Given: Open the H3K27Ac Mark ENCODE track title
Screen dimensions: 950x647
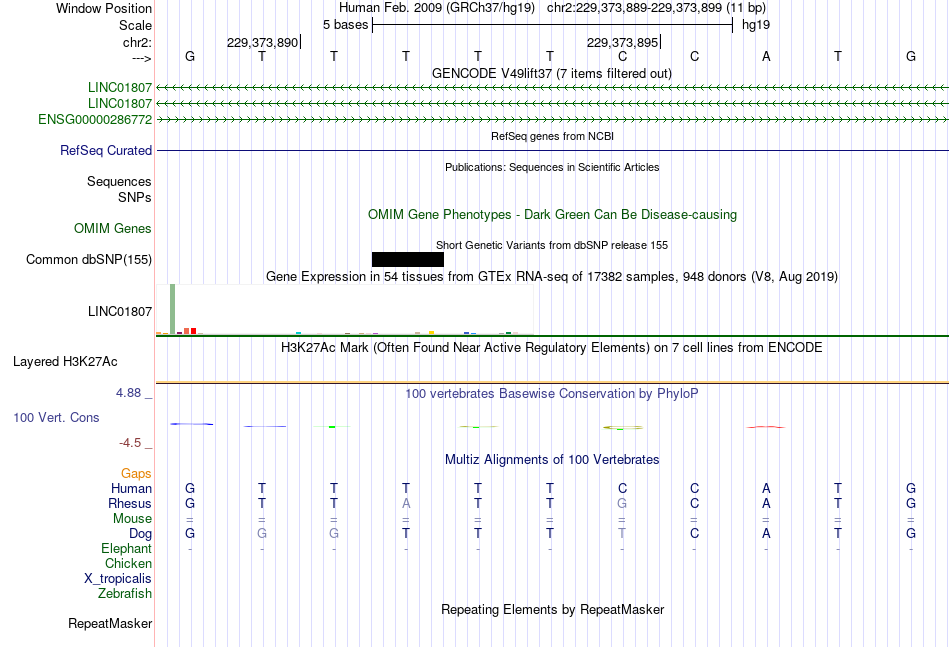Looking at the screenshot, I should tap(551, 348).
